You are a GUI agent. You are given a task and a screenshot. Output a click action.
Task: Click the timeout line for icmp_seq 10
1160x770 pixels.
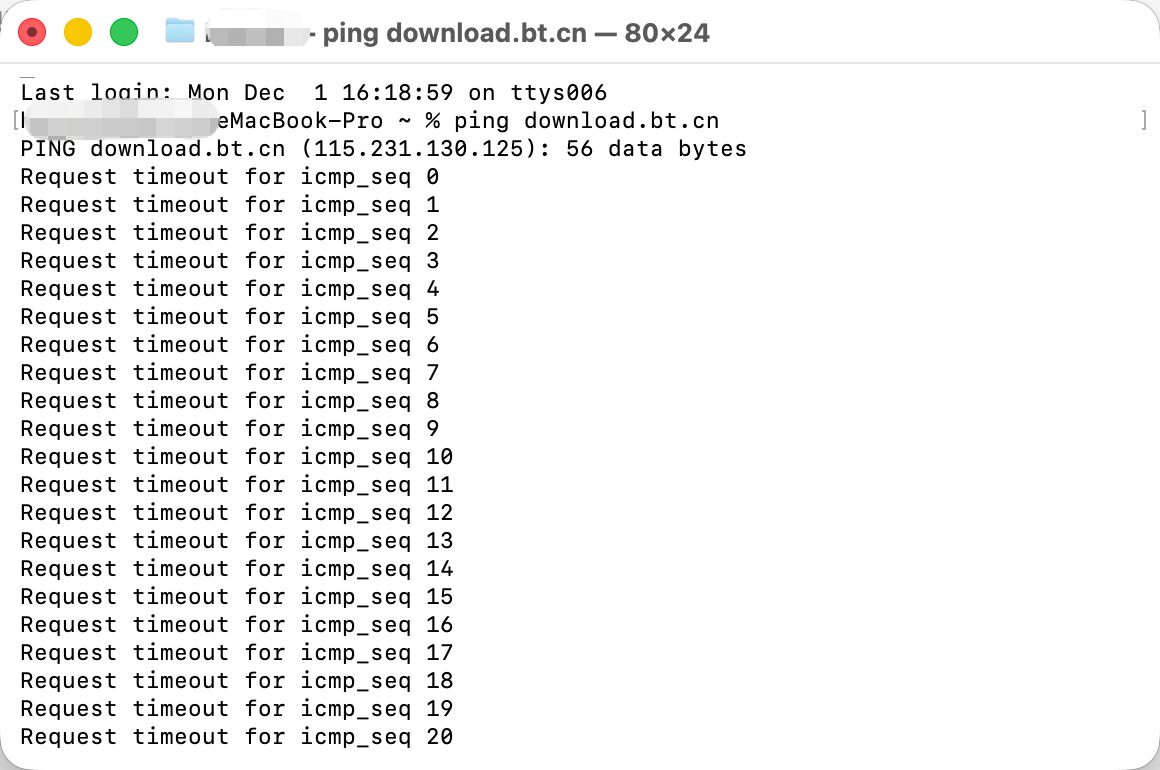click(x=236, y=457)
